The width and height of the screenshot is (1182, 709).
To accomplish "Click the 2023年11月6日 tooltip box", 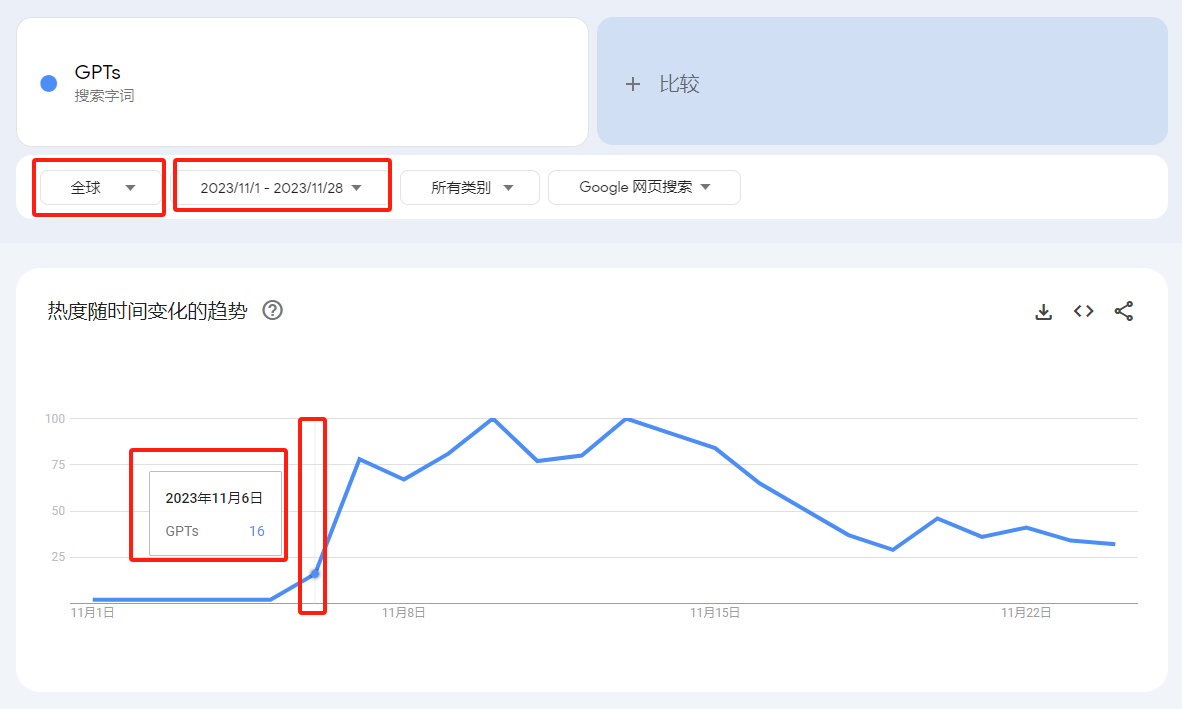I will [216, 514].
